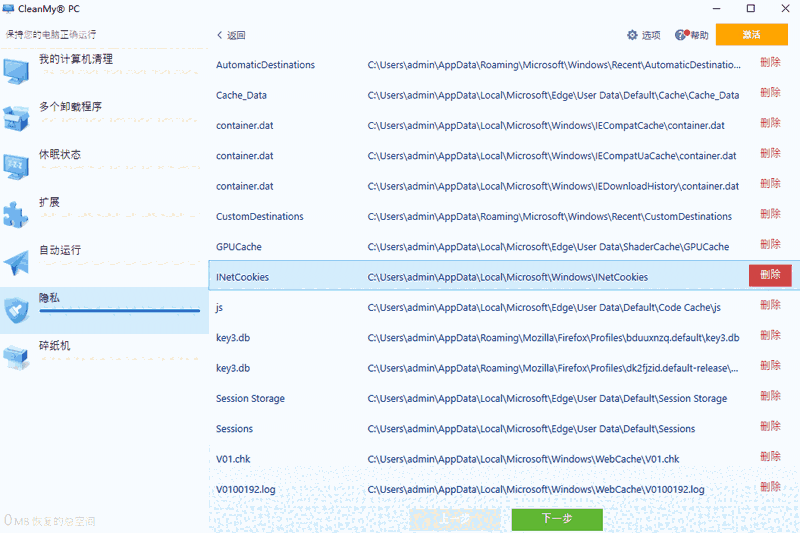Delete key3.db in dk2fjzid.default-release profile
800x533 pixels.
770,365
